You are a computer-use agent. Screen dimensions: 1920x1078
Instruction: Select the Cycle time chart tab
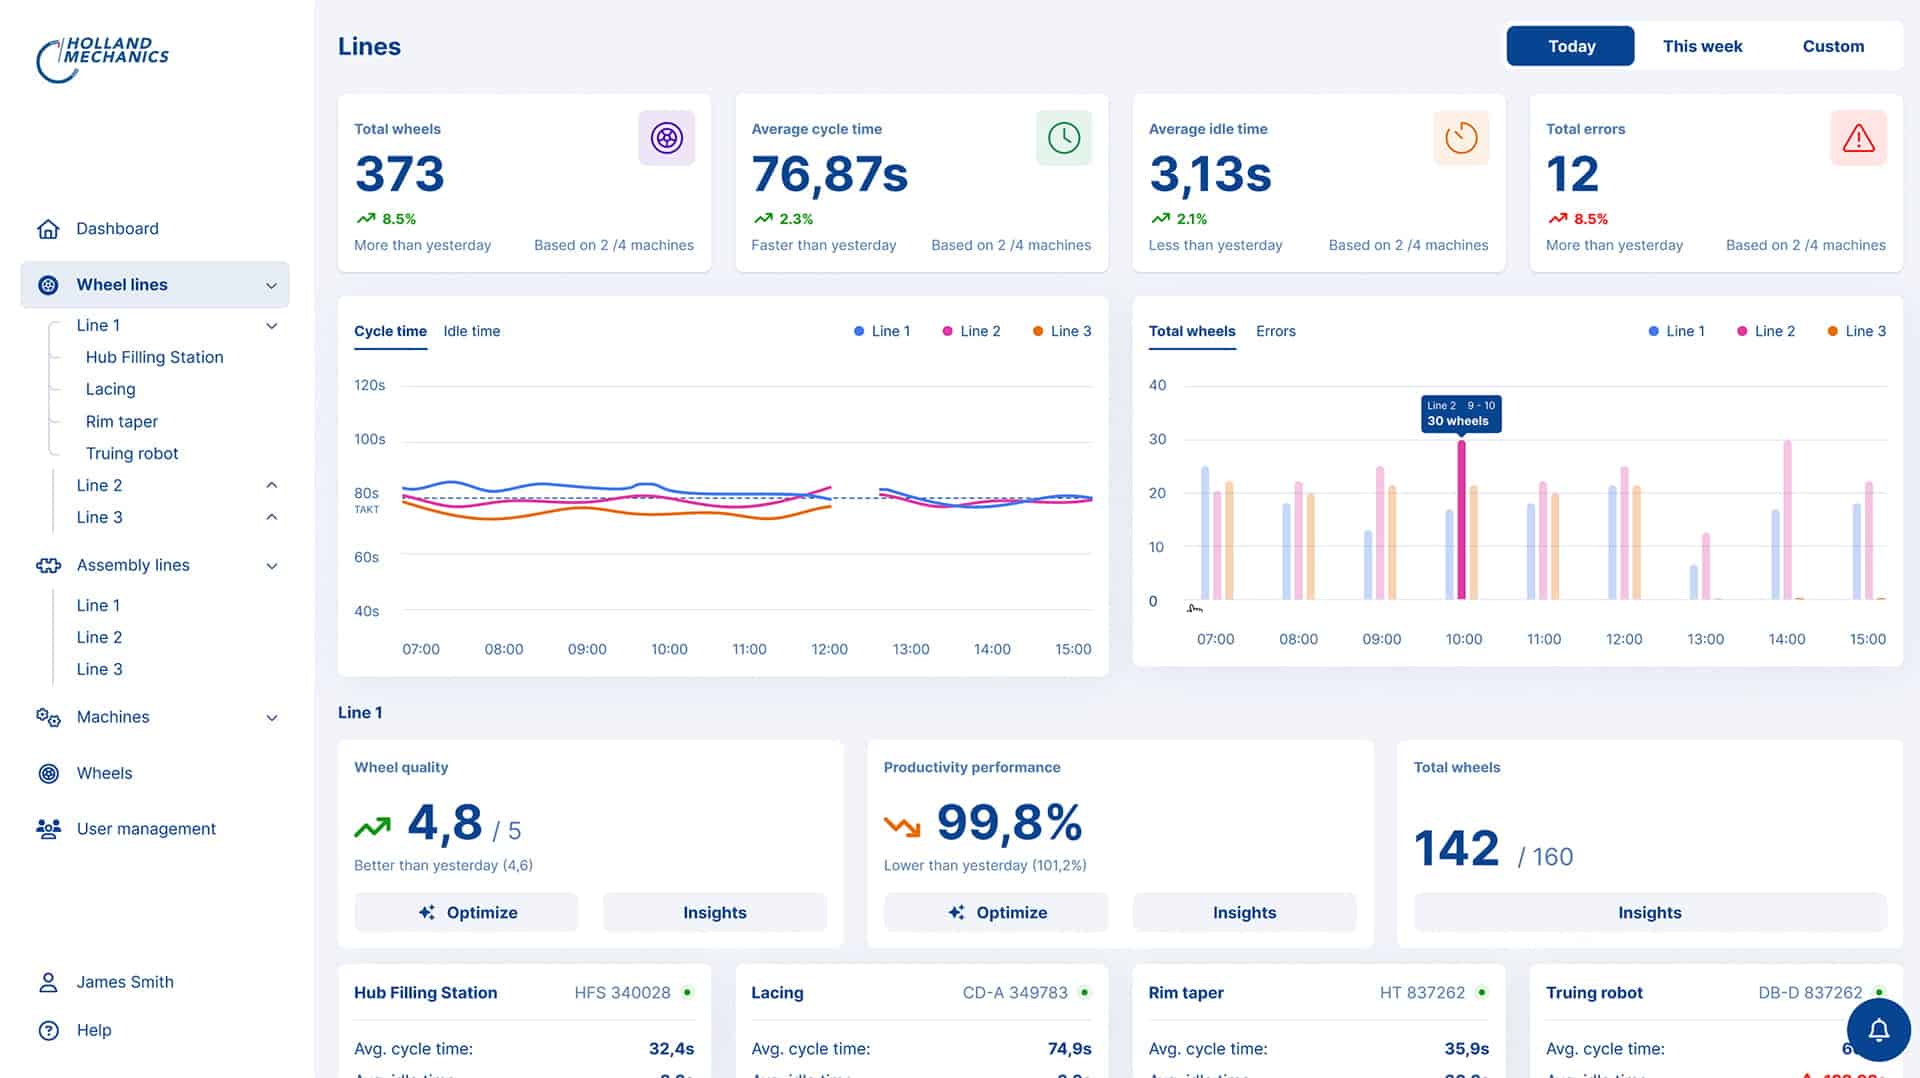(x=390, y=331)
